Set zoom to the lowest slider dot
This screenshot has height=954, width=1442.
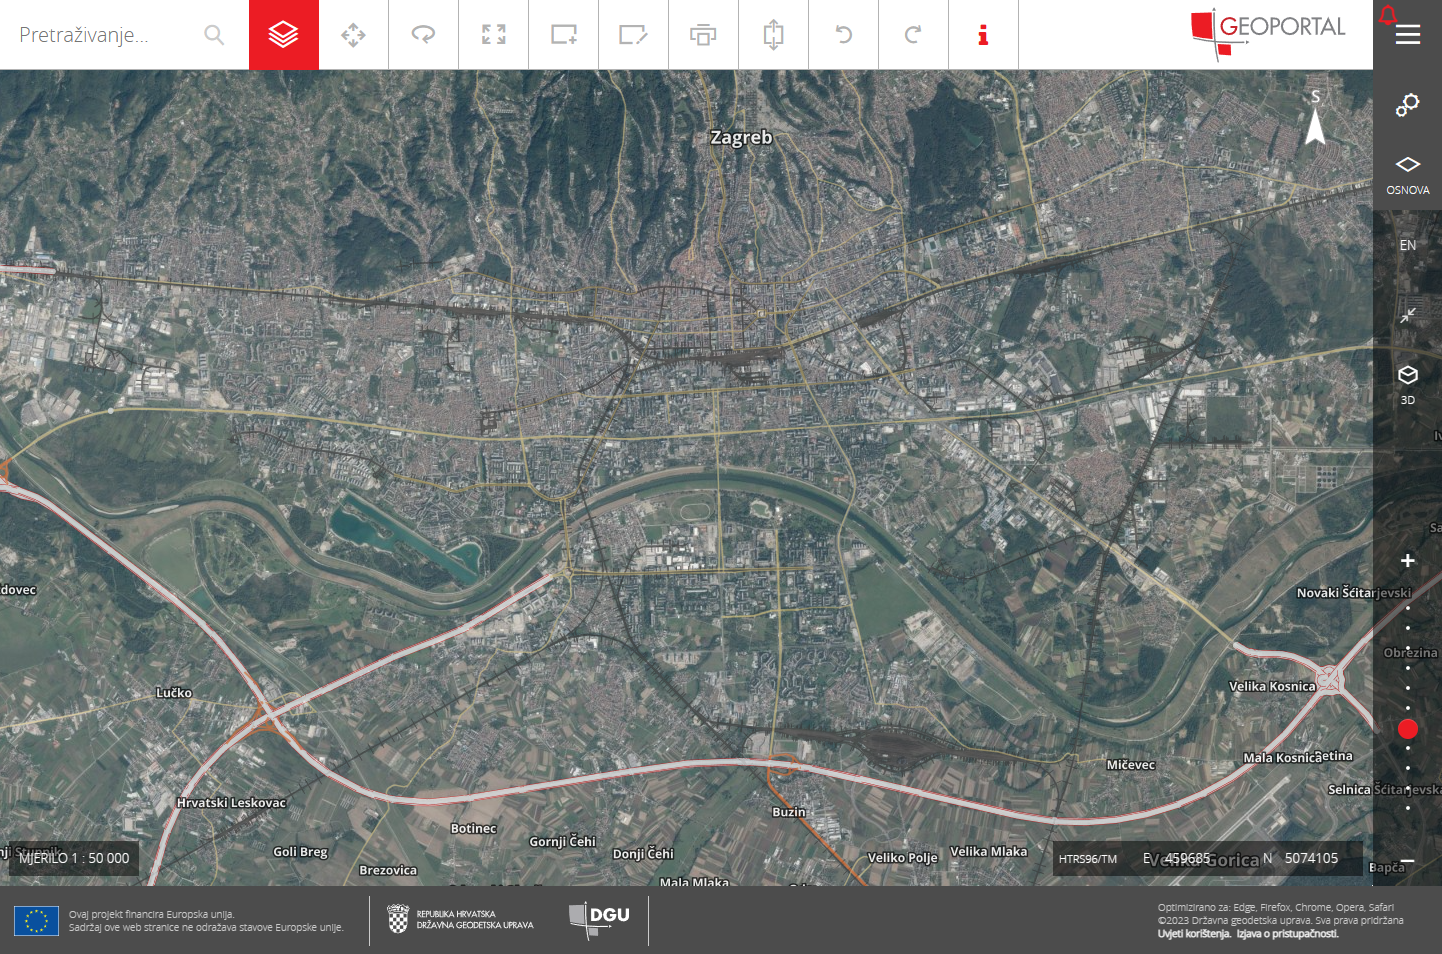(1408, 808)
